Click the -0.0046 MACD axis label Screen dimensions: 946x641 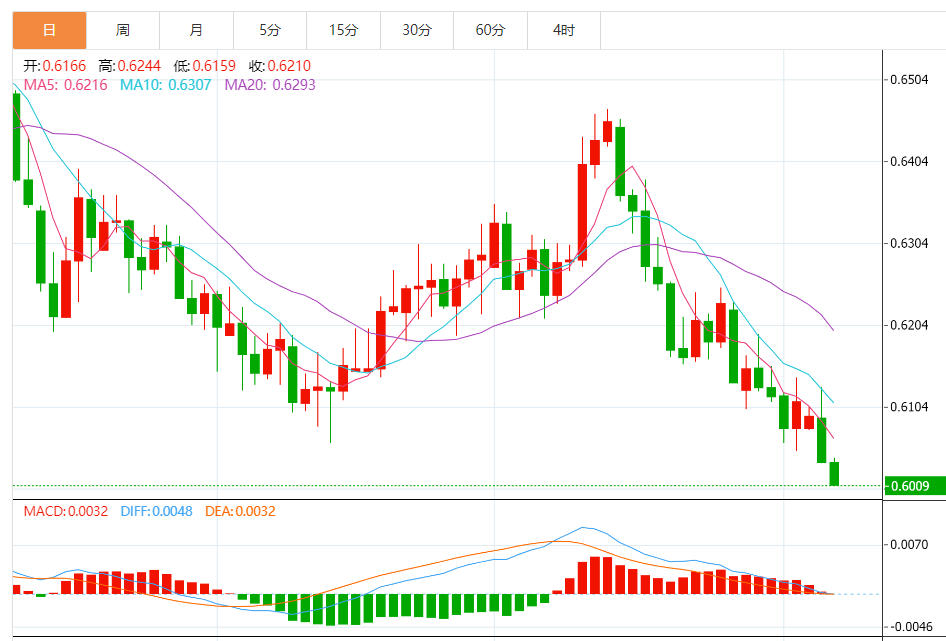pyautogui.click(x=910, y=627)
